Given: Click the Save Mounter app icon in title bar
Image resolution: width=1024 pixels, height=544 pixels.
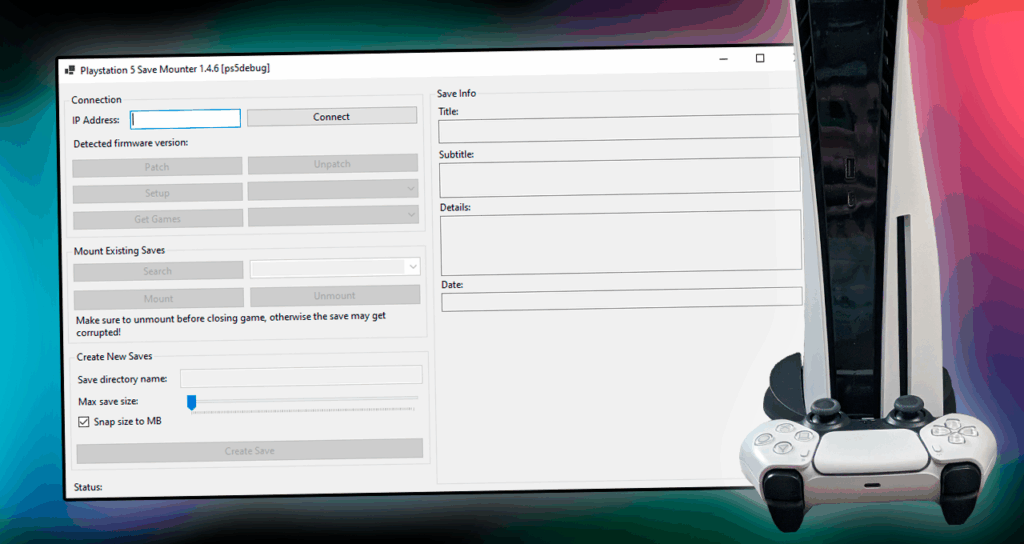Looking at the screenshot, I should [69, 69].
